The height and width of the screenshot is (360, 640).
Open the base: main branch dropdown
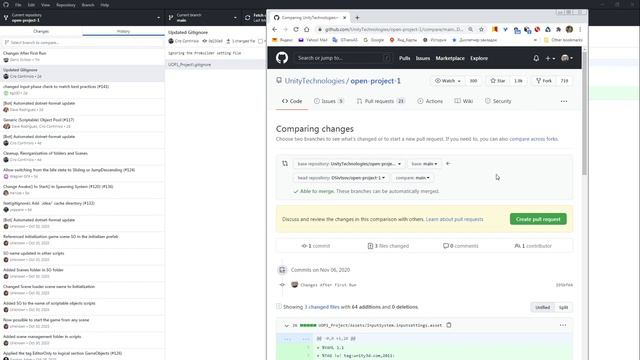click(x=424, y=164)
